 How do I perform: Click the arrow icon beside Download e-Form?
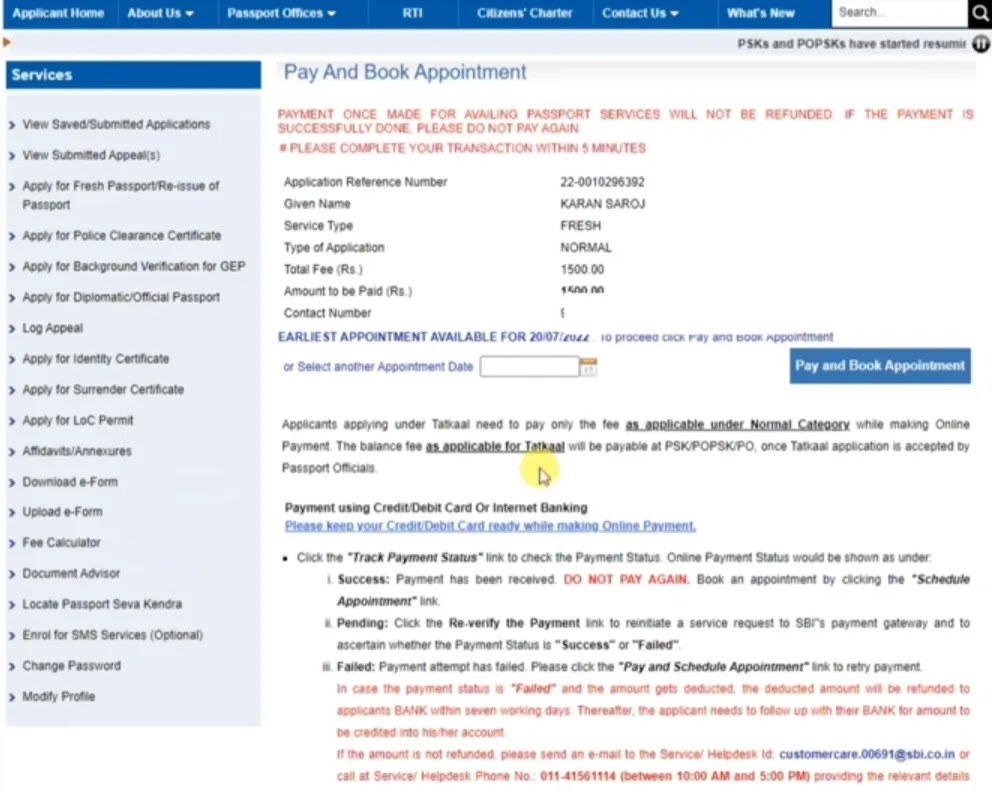(12, 481)
